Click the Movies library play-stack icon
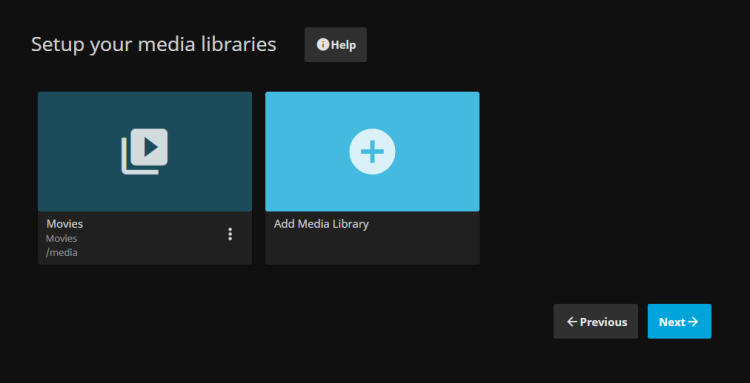Image resolution: width=750 pixels, height=383 pixels. [144, 151]
